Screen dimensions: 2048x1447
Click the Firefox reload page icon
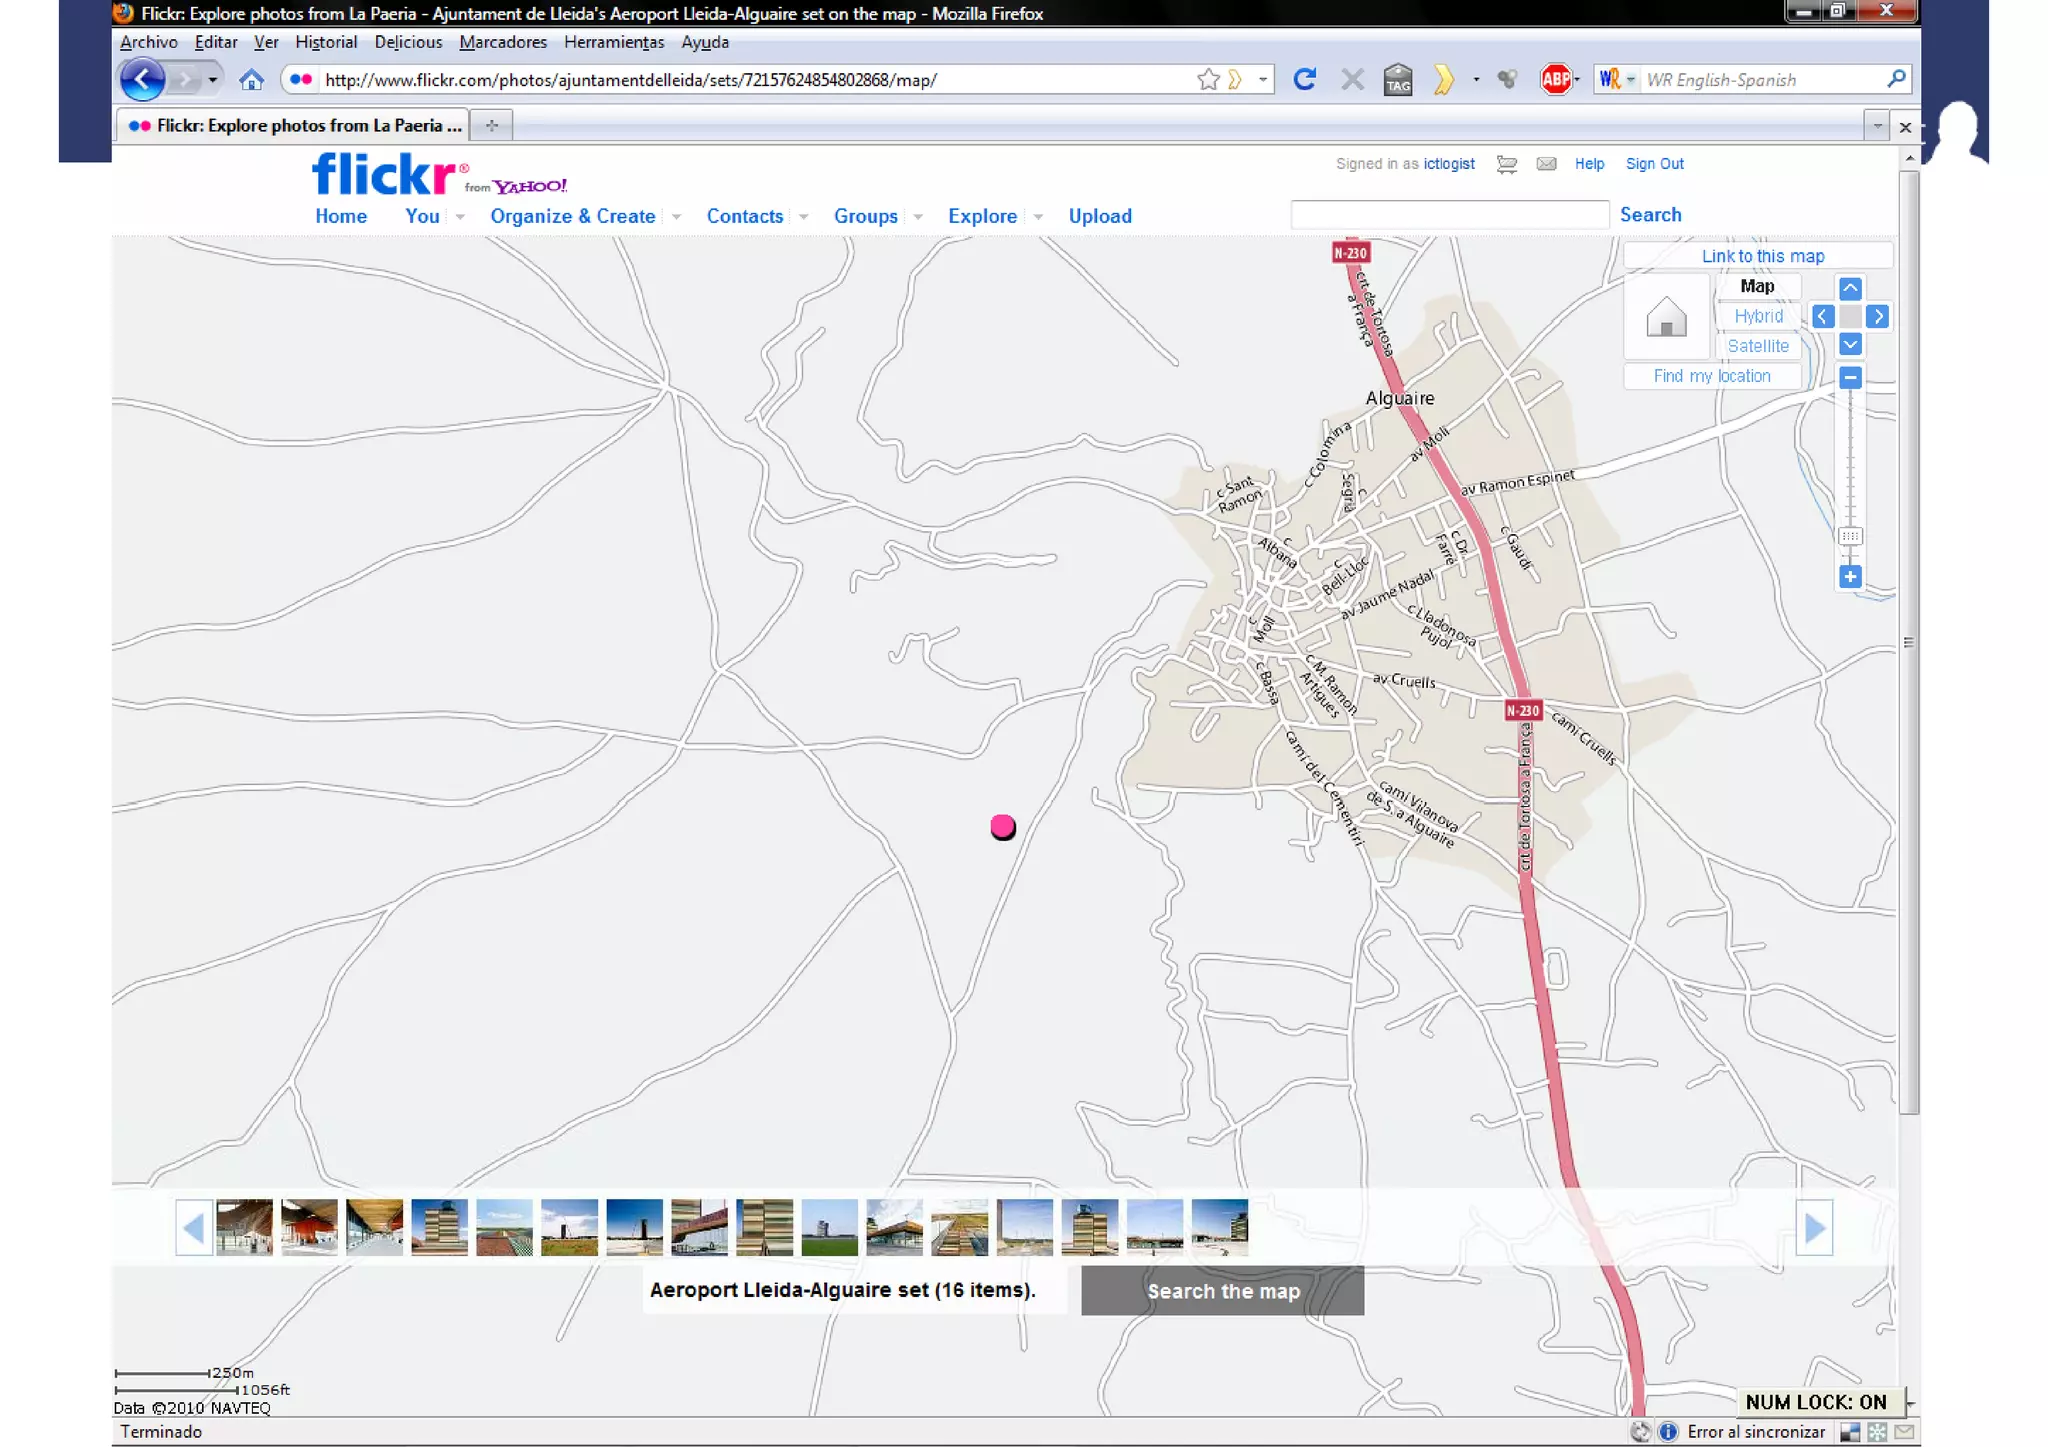tap(1303, 79)
